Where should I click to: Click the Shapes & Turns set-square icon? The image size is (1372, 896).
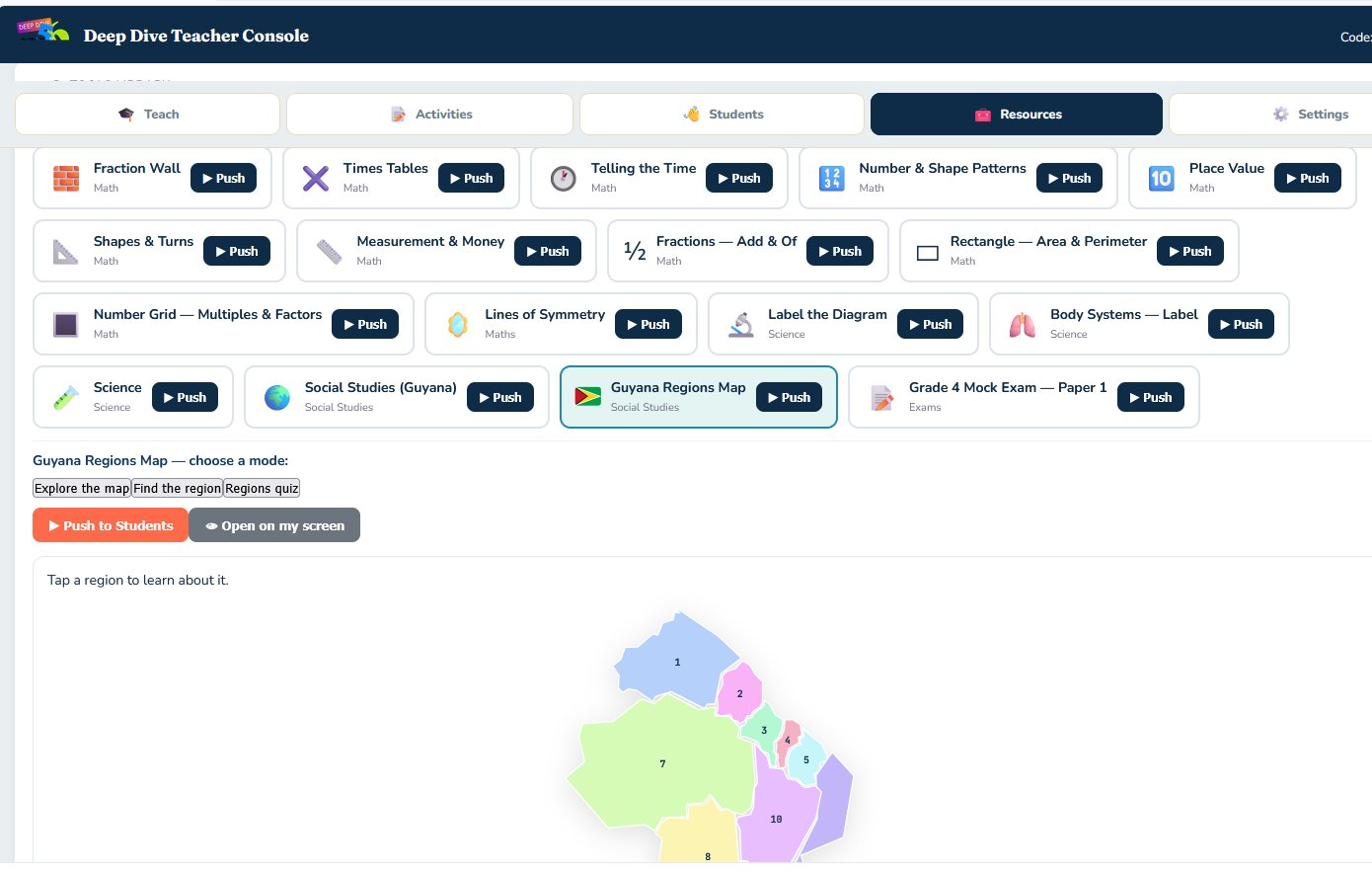click(x=65, y=251)
